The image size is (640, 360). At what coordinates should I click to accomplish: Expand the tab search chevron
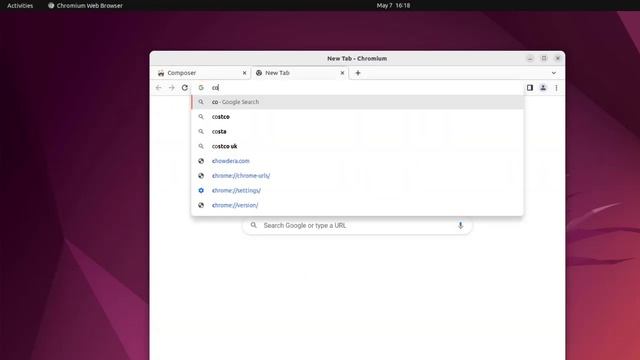[554, 73]
